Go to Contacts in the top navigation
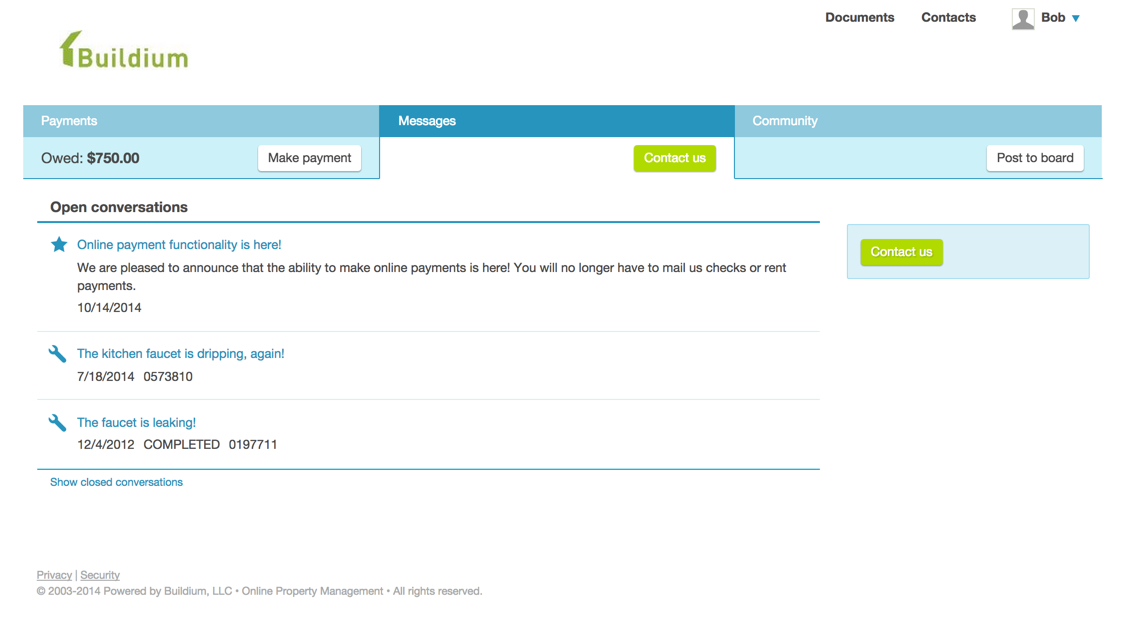The image size is (1136, 631). [948, 17]
